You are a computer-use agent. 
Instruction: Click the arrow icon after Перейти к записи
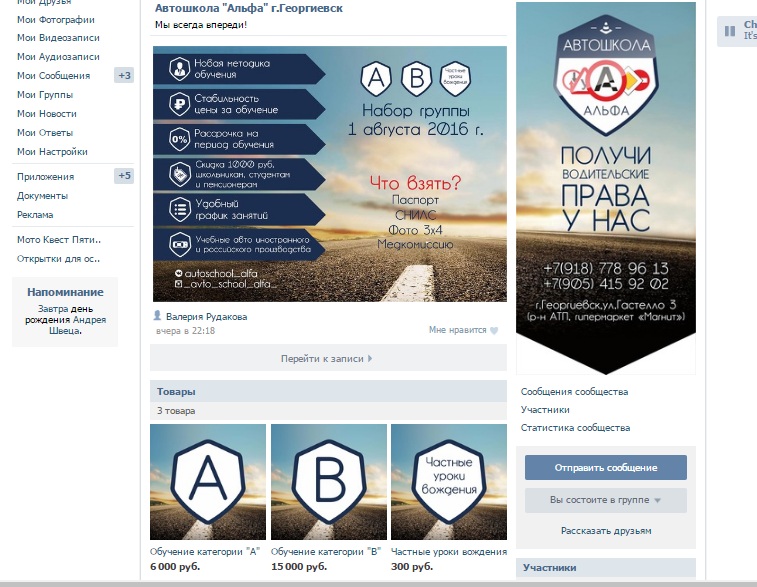pos(370,359)
